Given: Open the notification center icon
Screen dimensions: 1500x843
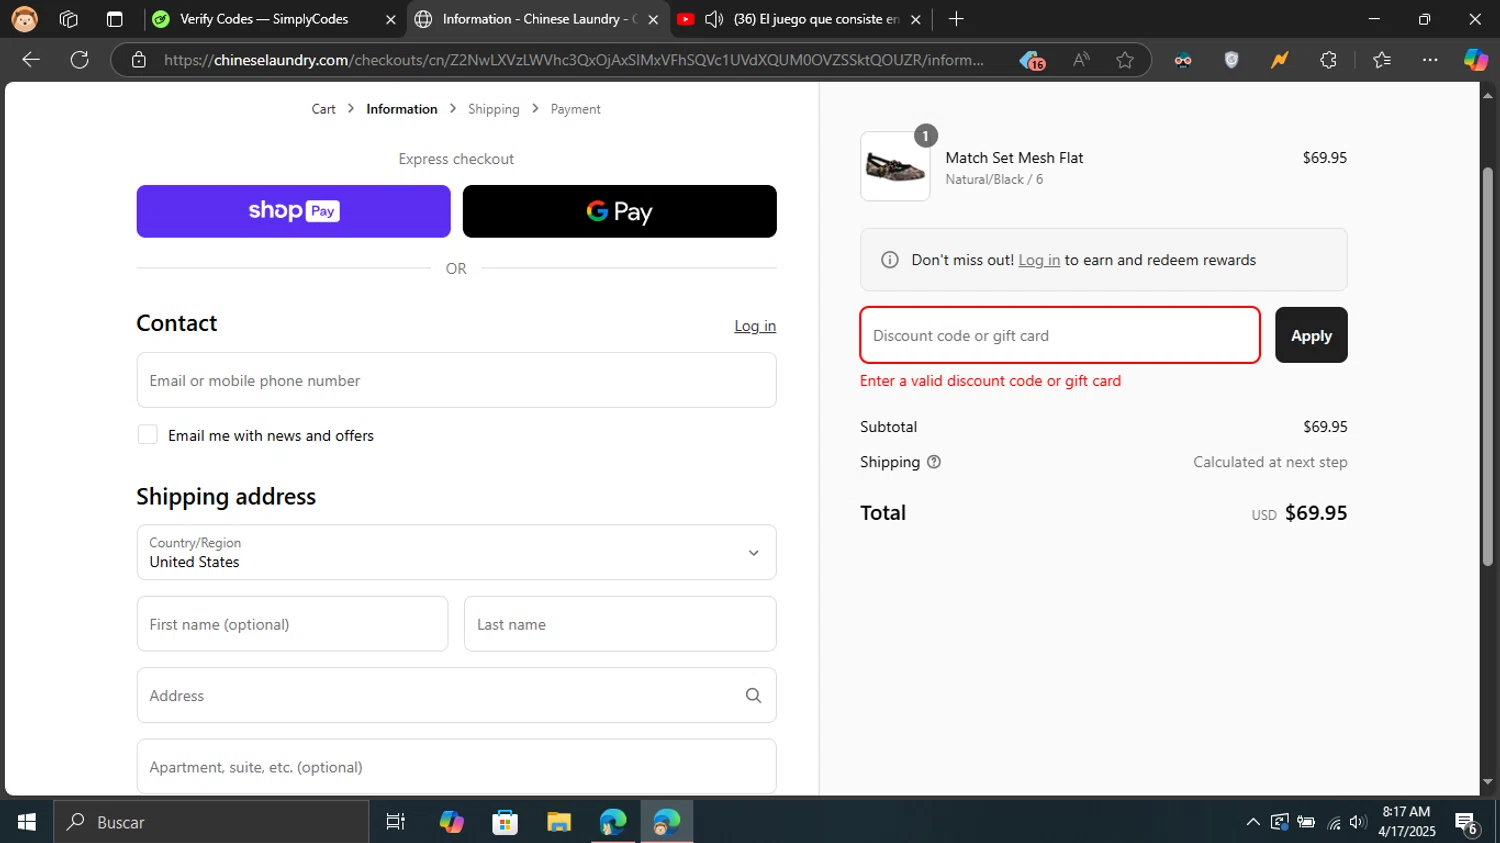Looking at the screenshot, I should pyautogui.click(x=1467, y=823).
